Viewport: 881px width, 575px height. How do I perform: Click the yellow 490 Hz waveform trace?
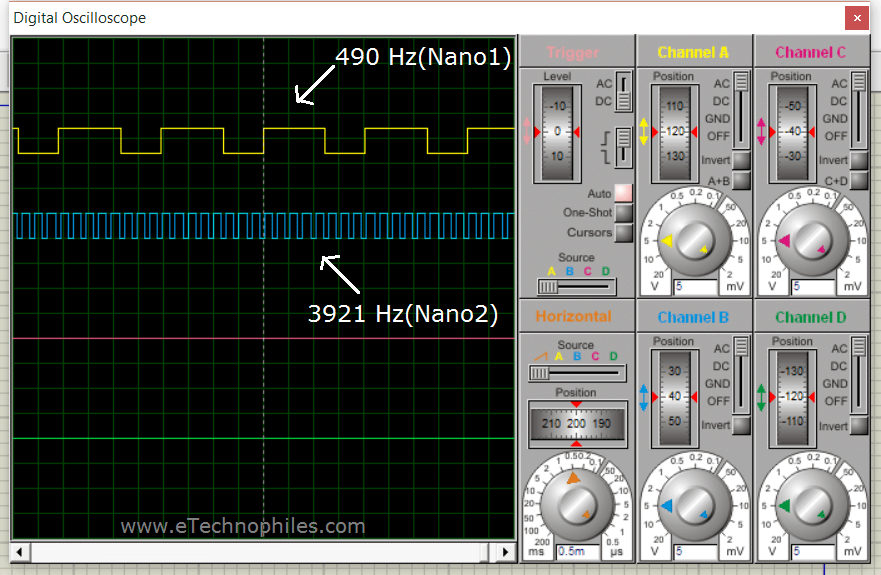pyautogui.click(x=263, y=141)
